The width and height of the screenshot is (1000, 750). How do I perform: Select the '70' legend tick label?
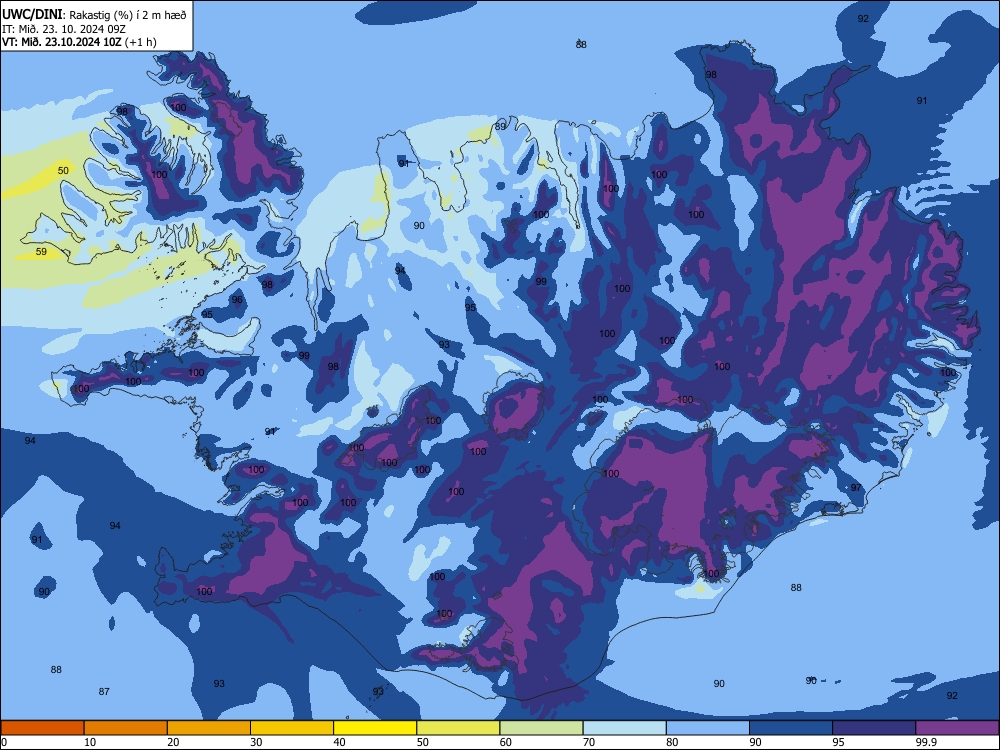(x=589, y=742)
